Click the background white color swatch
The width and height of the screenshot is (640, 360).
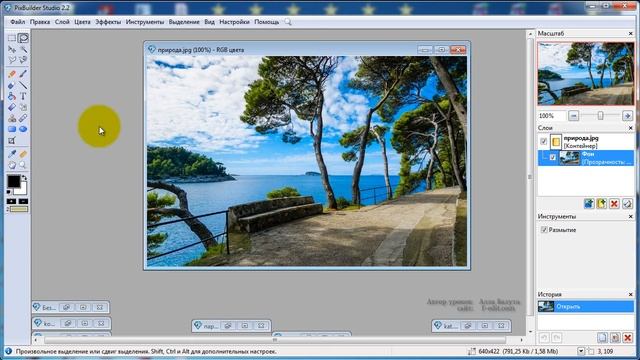tap(22, 190)
